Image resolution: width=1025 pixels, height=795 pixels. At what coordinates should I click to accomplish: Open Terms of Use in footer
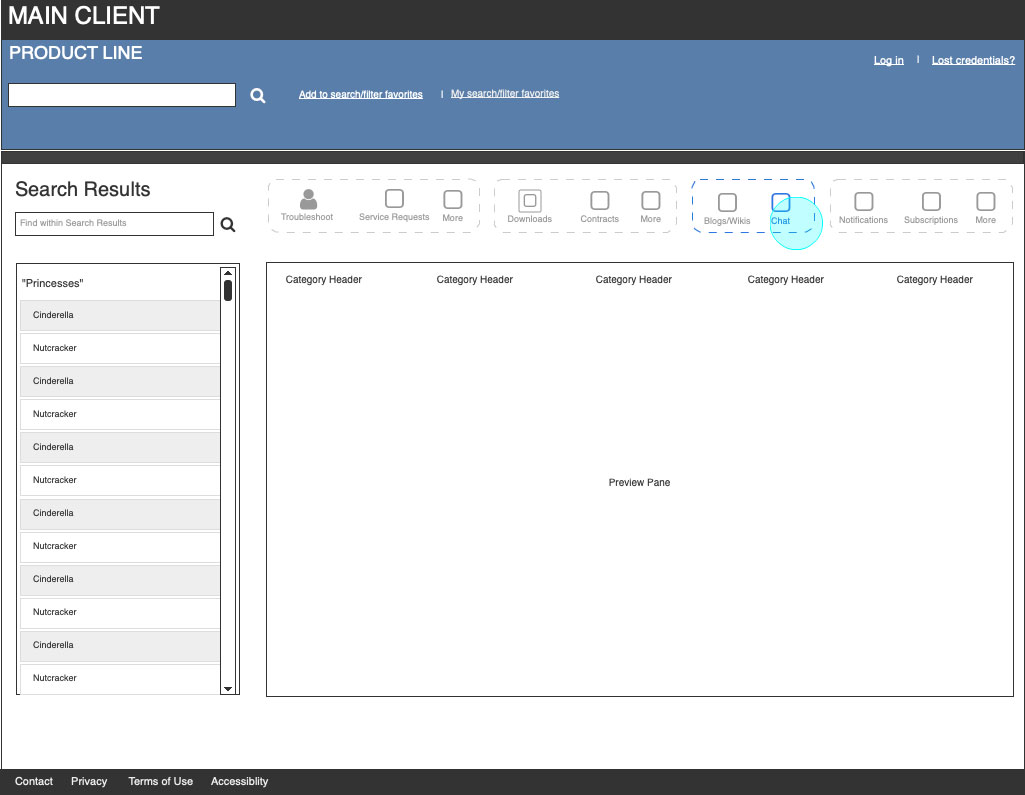click(160, 782)
